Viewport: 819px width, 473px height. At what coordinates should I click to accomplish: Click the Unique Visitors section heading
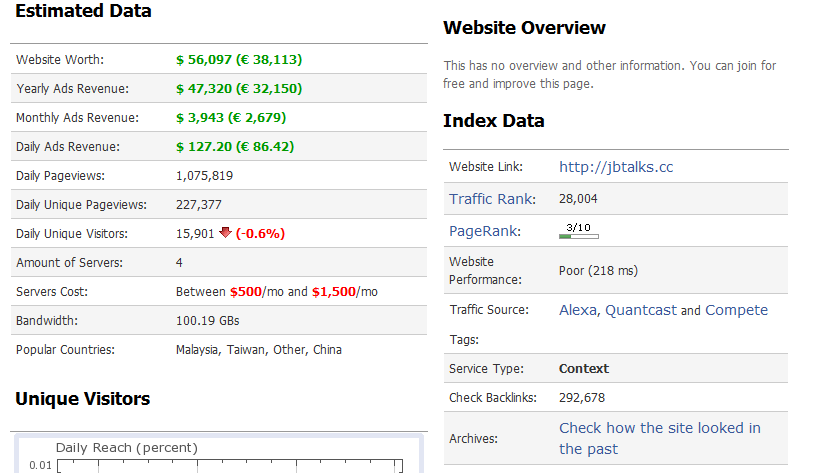[x=82, y=399]
